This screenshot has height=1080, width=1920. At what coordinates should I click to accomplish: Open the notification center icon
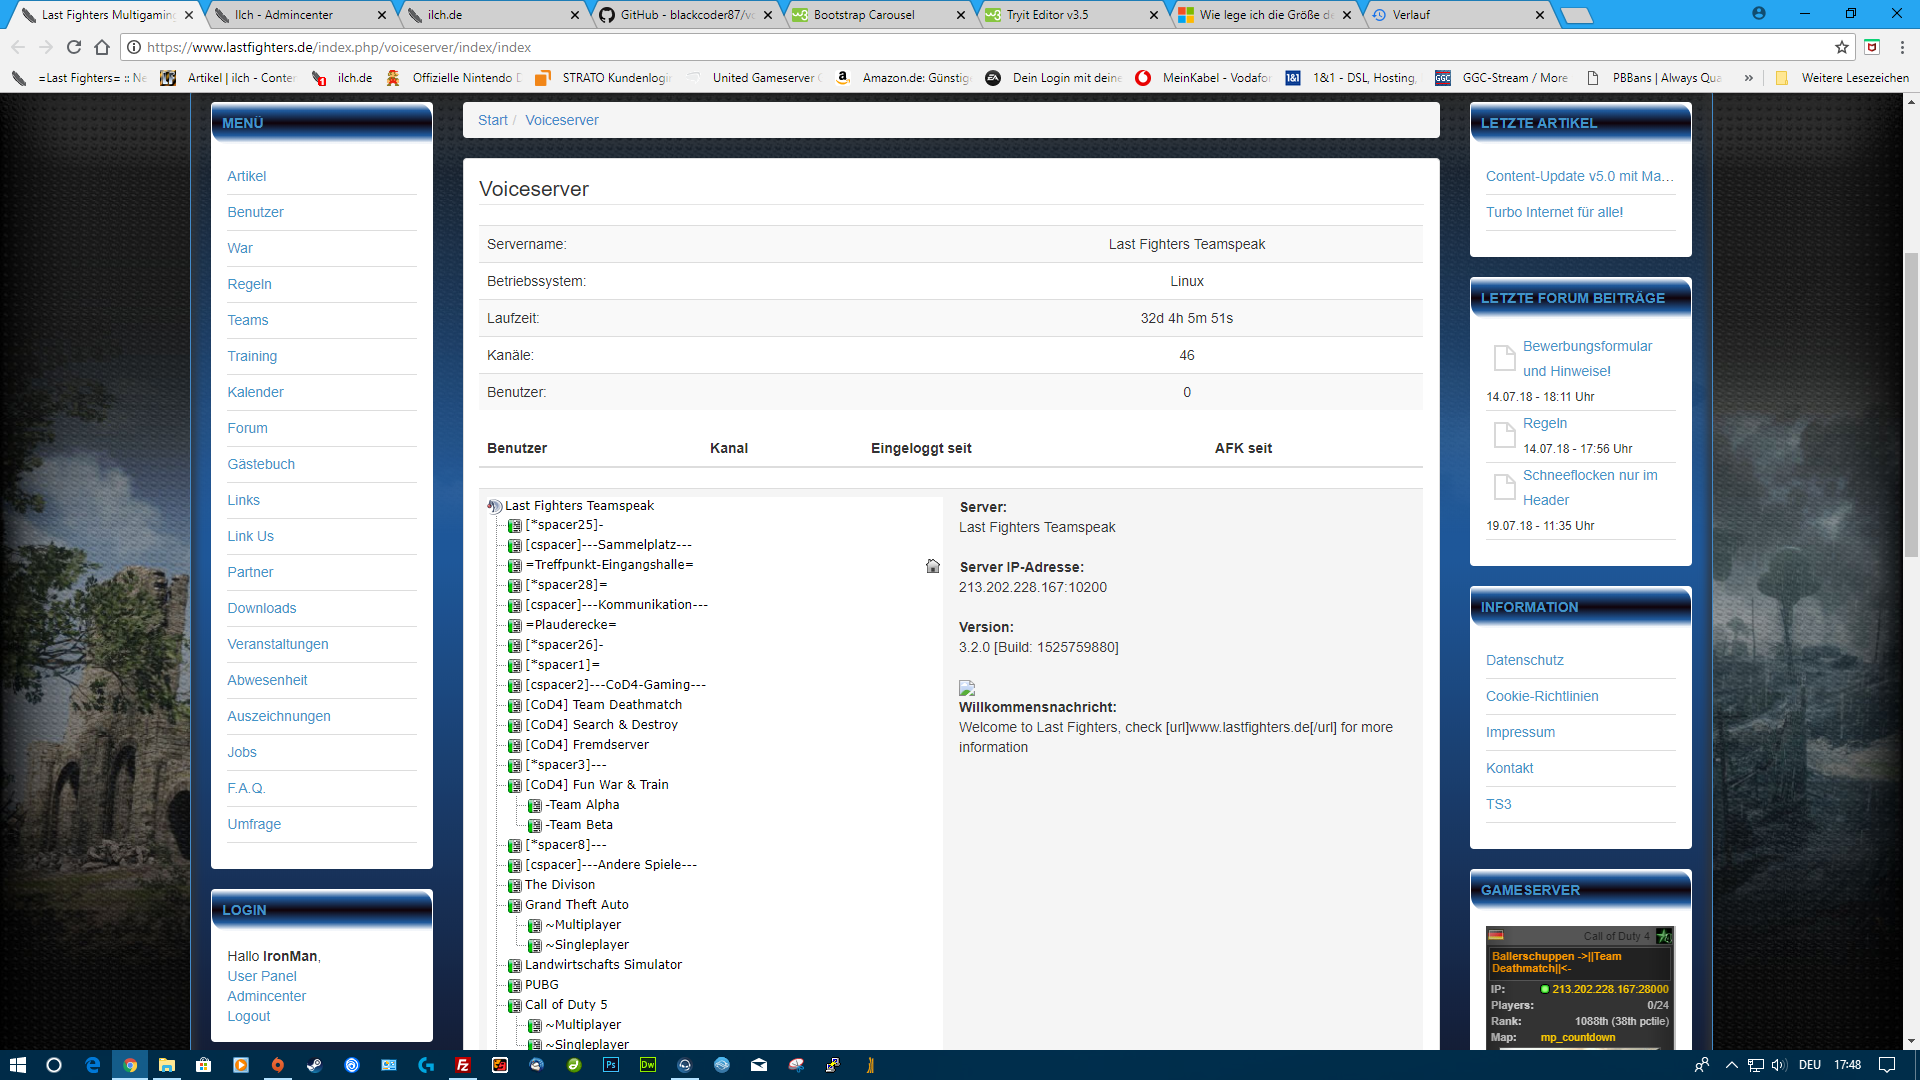(x=1886, y=1065)
